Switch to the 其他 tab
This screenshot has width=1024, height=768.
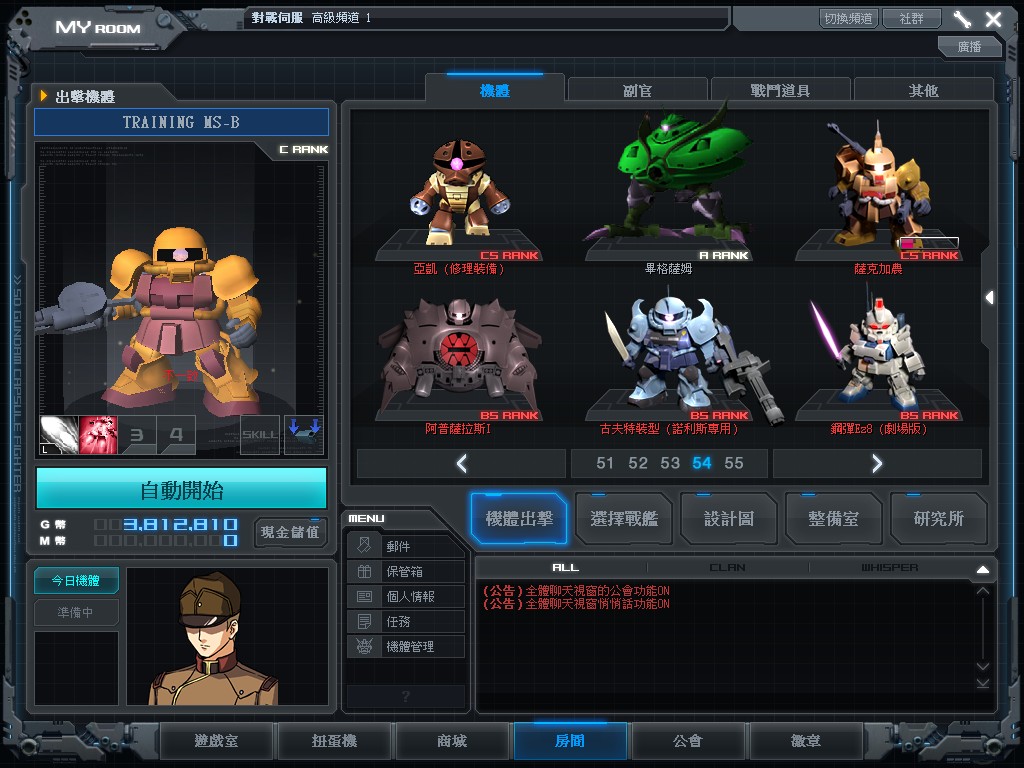click(923, 90)
